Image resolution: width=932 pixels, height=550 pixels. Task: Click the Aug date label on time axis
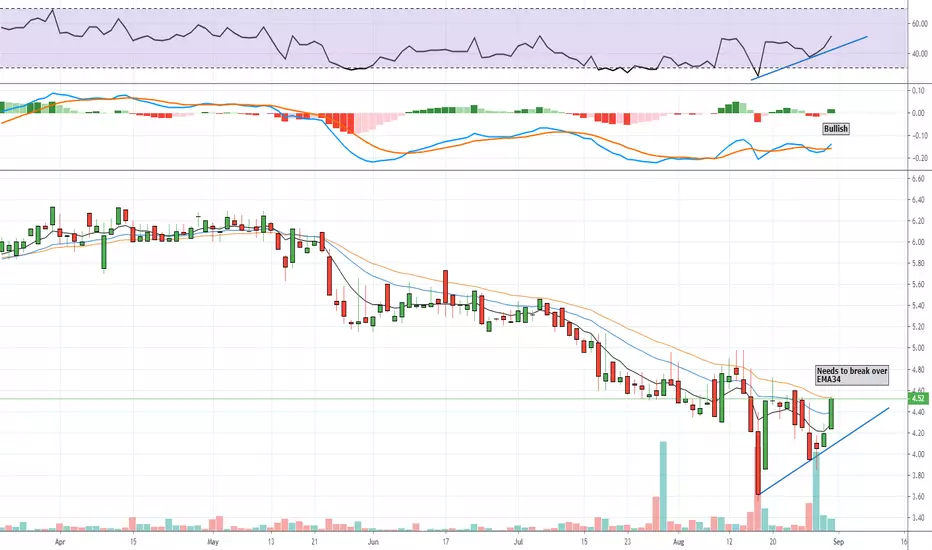pyautogui.click(x=679, y=542)
